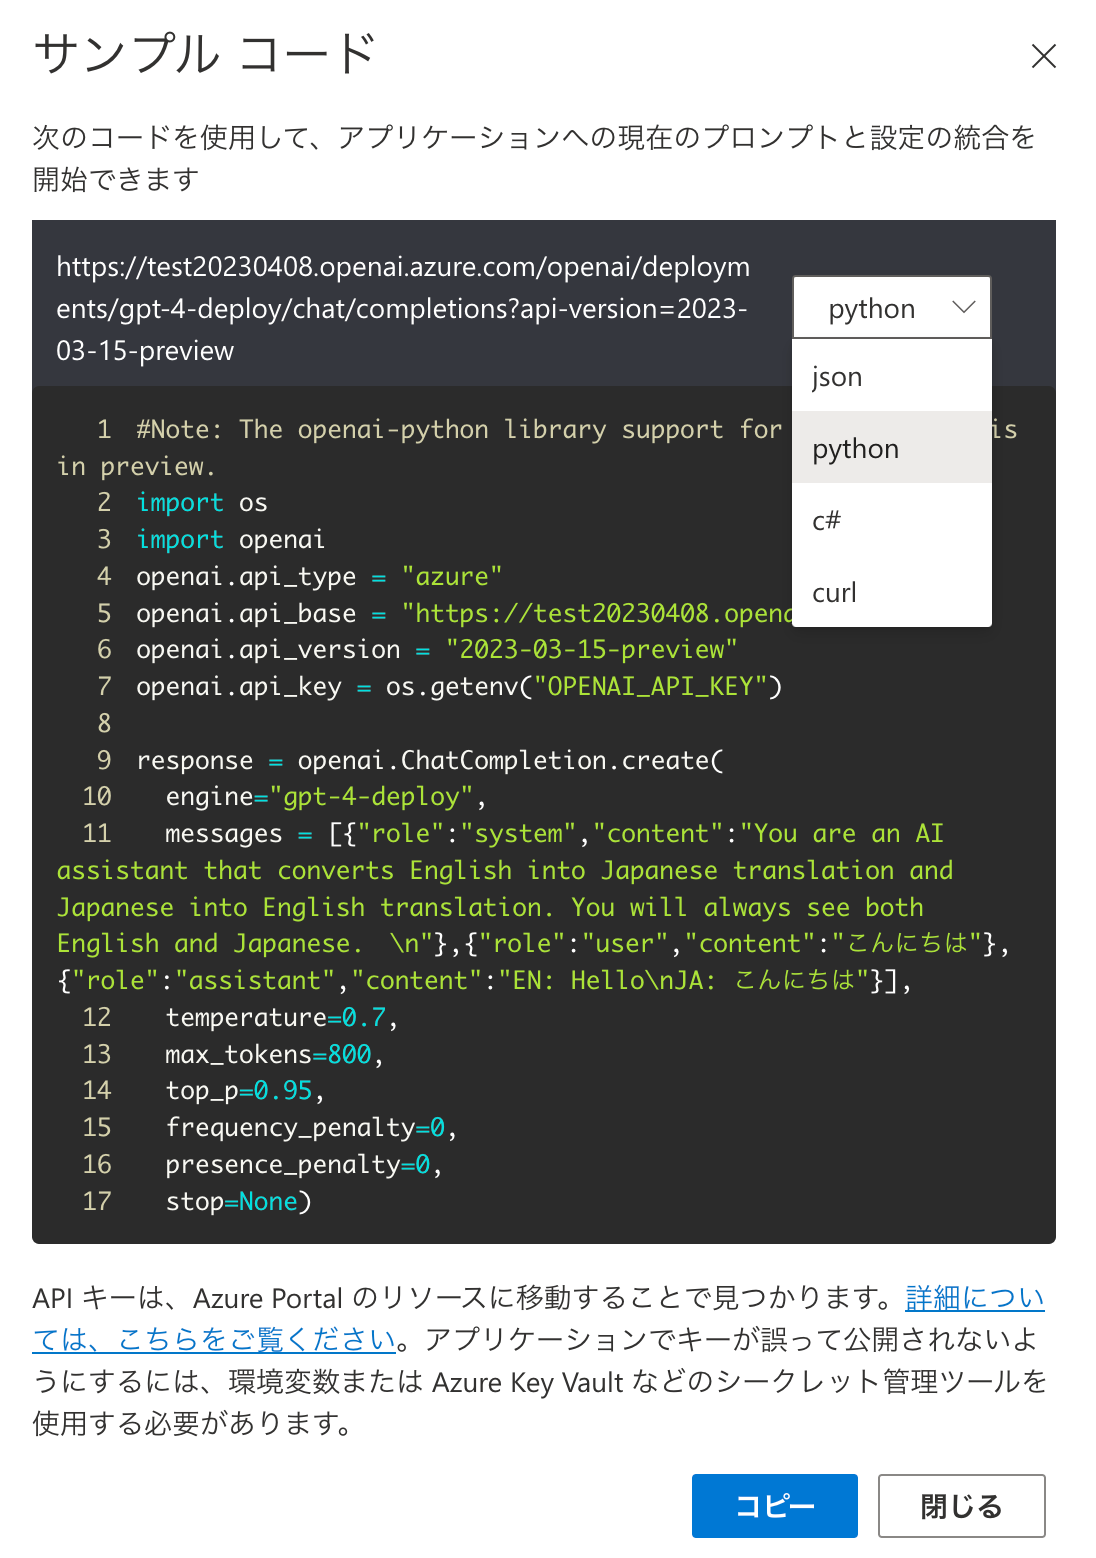Click line stop=None)
Screen dimensions: 1096x1558
[x=239, y=1201]
